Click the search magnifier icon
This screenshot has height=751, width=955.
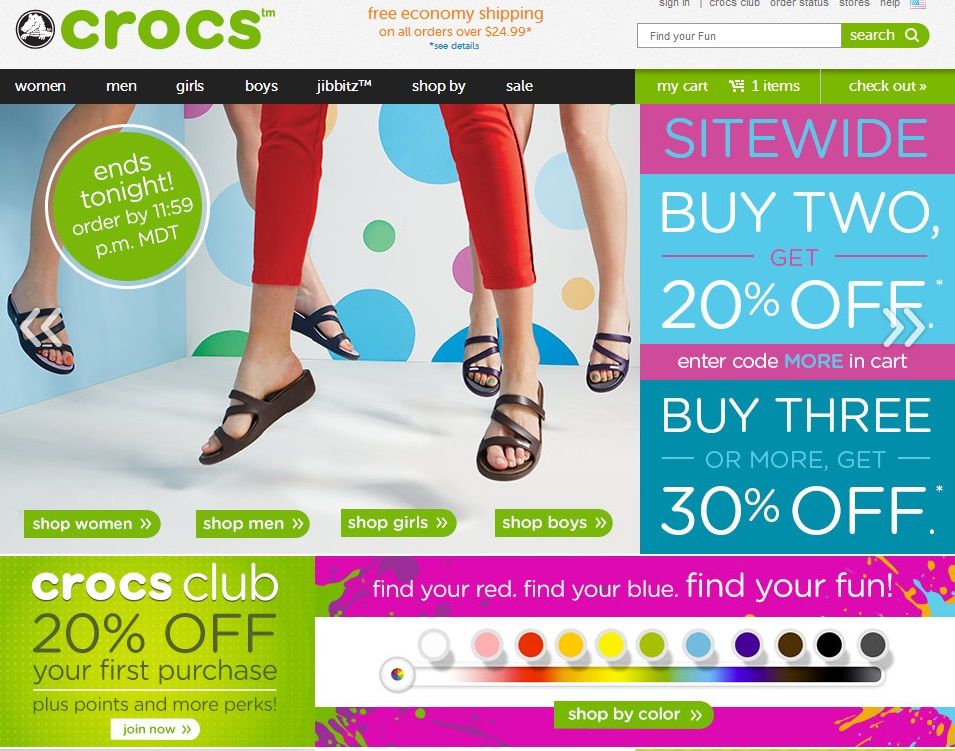pos(912,35)
